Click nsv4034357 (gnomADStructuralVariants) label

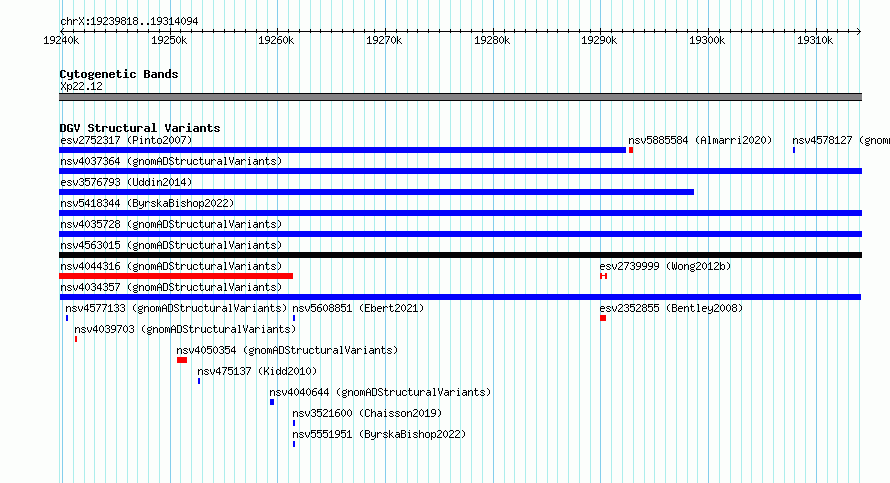[x=171, y=287]
